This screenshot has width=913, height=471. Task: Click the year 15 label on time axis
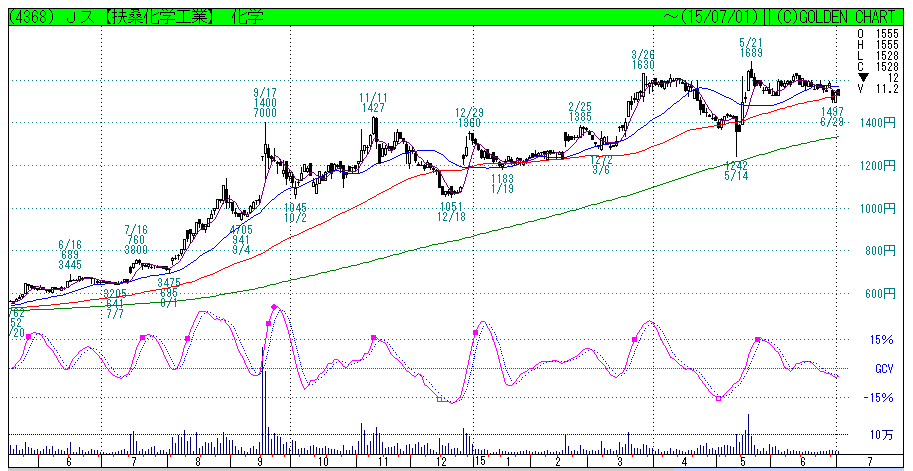point(480,462)
